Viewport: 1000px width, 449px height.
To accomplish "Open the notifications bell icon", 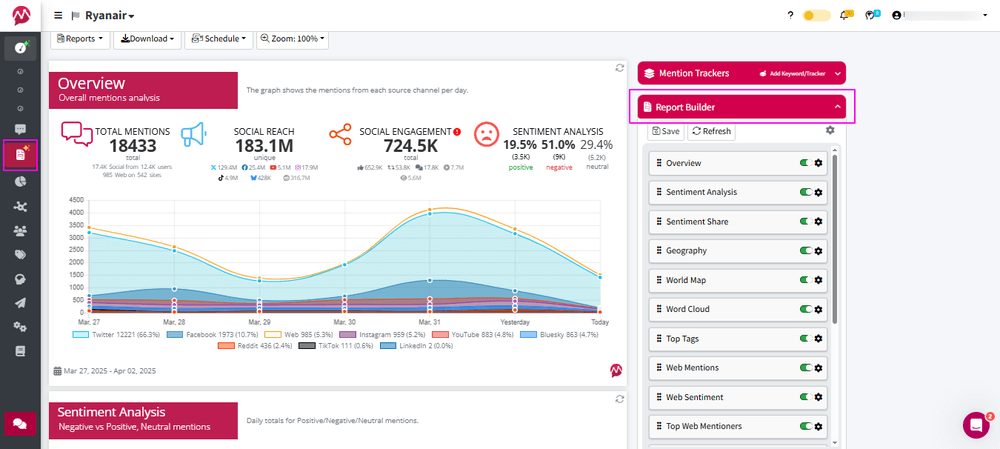I will click(846, 15).
